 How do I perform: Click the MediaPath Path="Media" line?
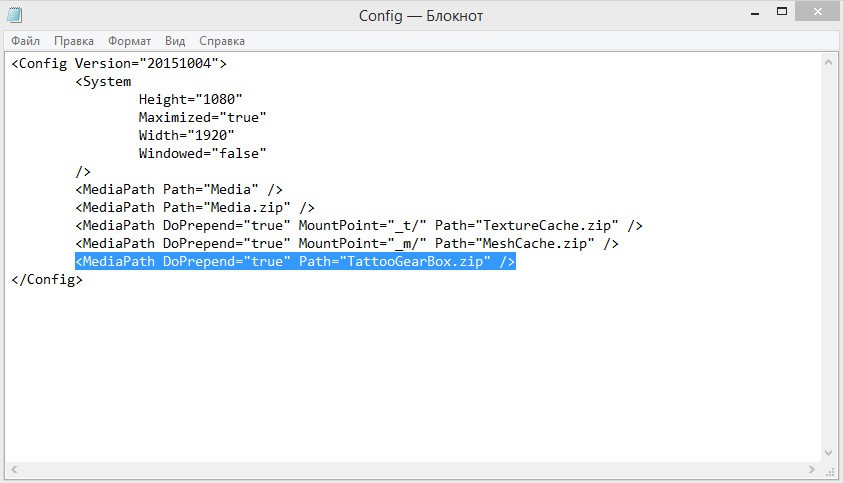coord(178,189)
